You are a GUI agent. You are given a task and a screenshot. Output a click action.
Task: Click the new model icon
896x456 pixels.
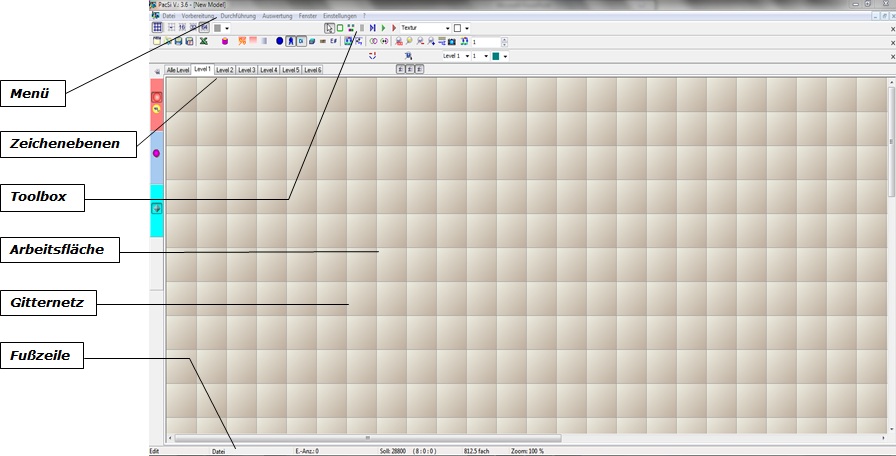[x=157, y=41]
